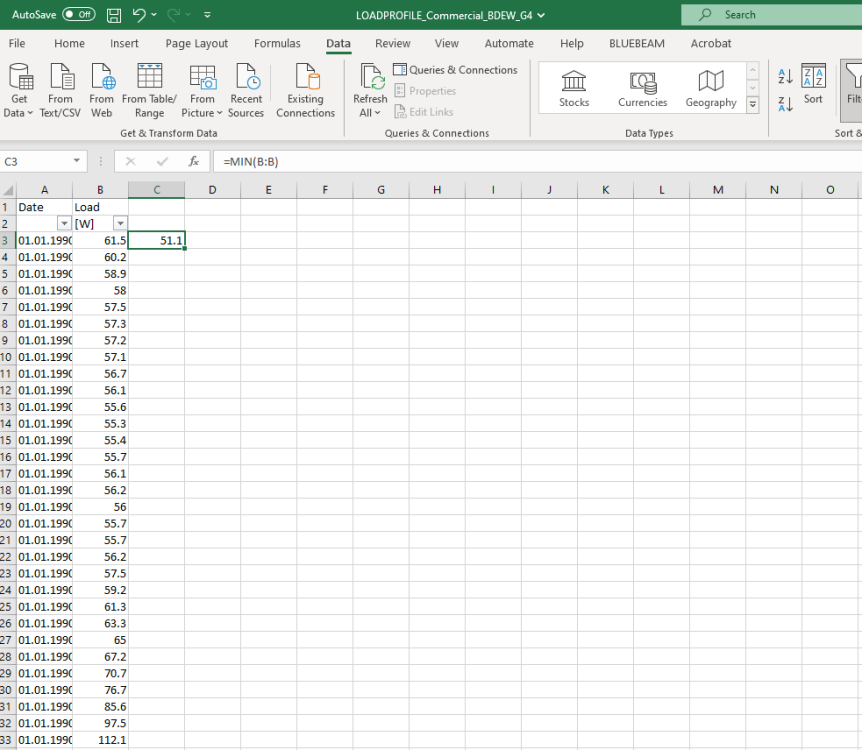Screen dimensions: 862x750
Task: Open the Page Layout tab
Action: [x=197, y=44]
